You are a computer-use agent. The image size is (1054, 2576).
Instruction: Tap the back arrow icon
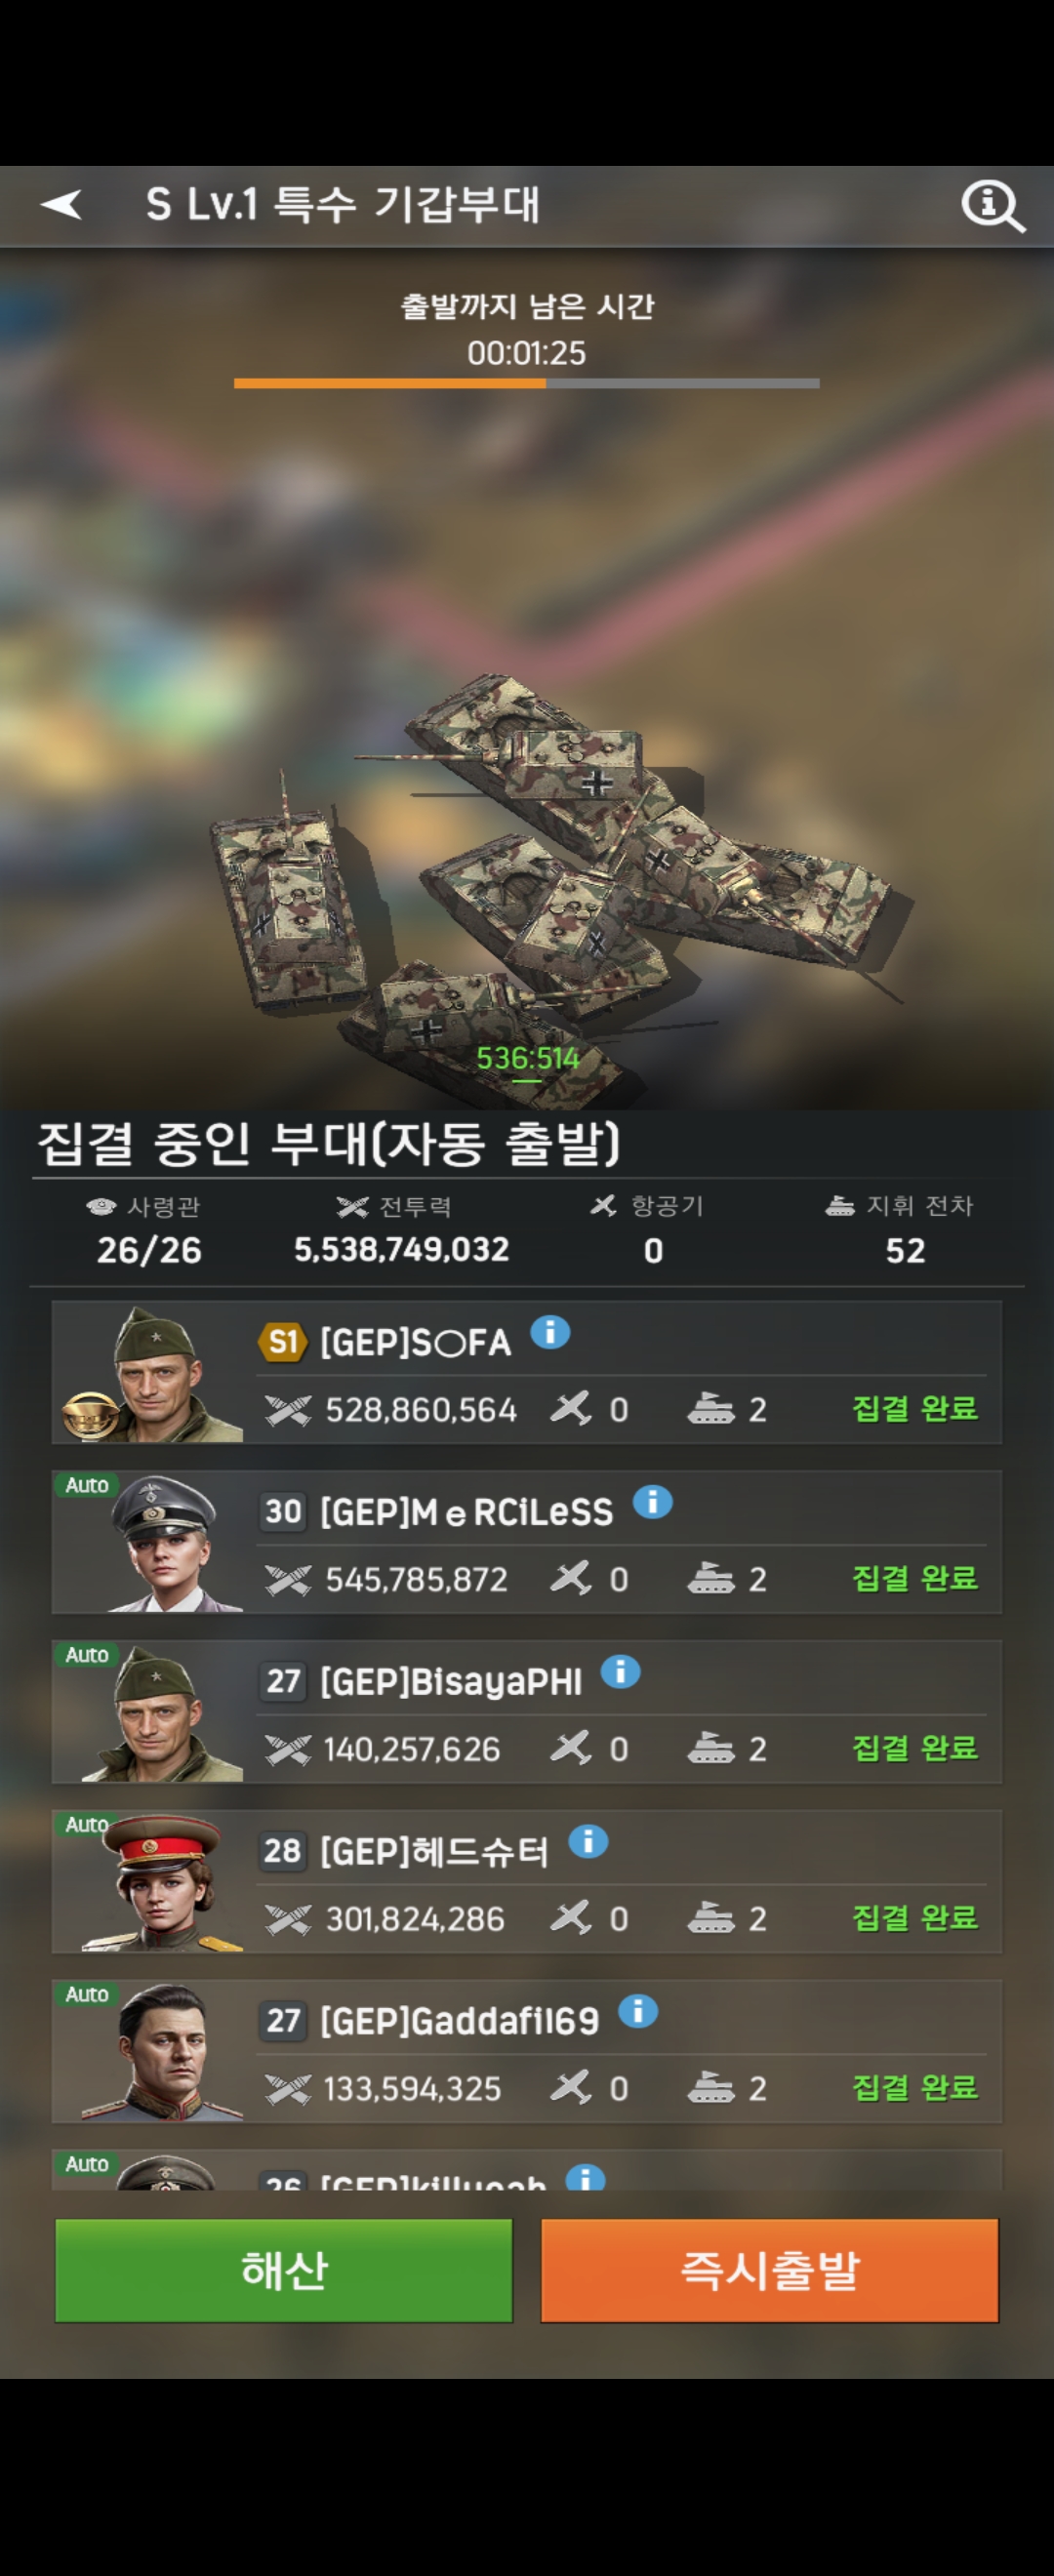pyautogui.click(x=61, y=204)
